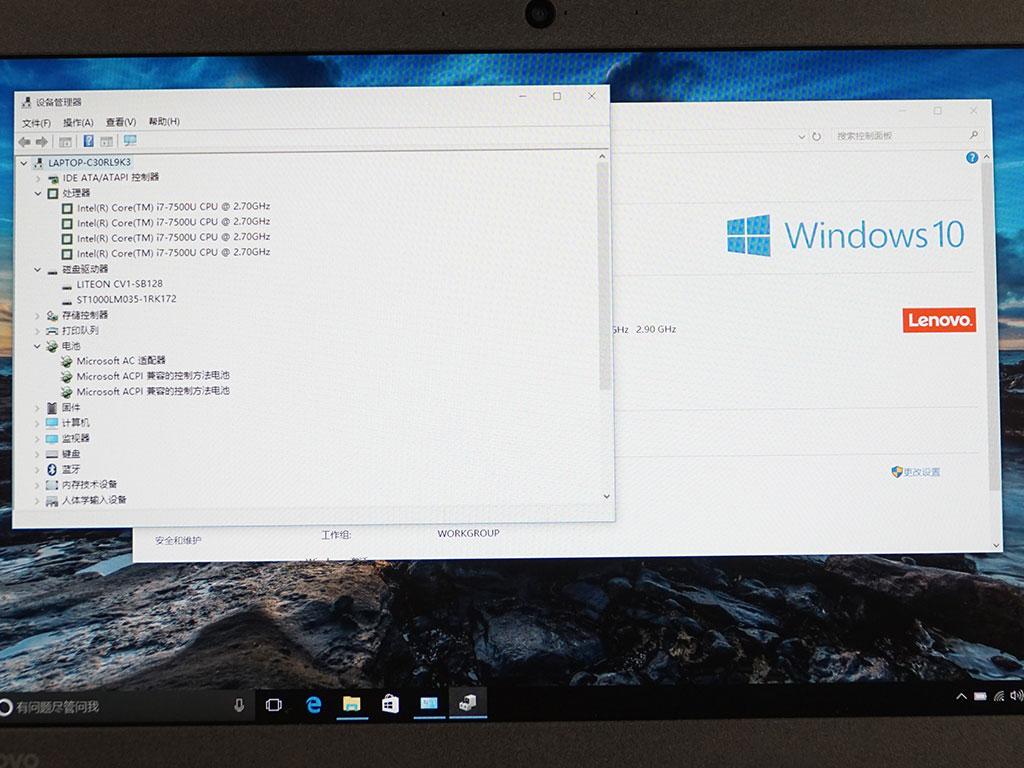Click the 内存技术设备 category icon
Screen dimensions: 1024x768
(x=52, y=485)
